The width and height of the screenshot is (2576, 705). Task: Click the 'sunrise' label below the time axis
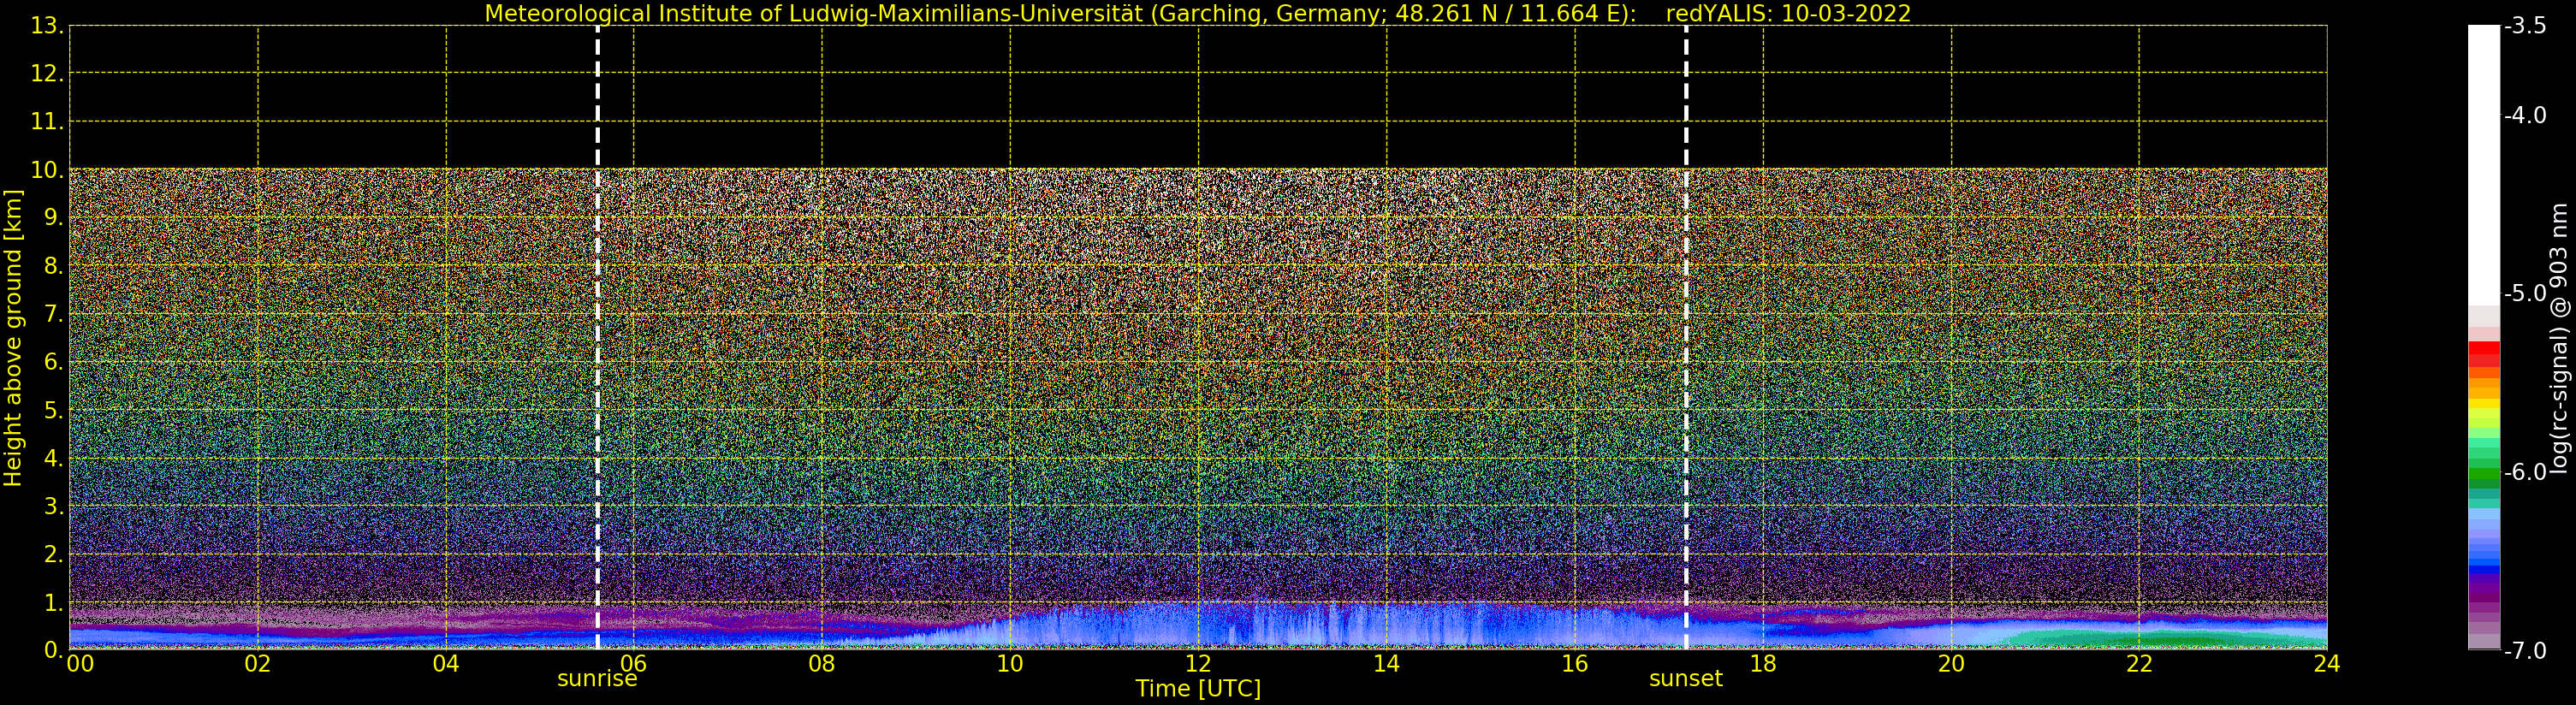(x=597, y=679)
